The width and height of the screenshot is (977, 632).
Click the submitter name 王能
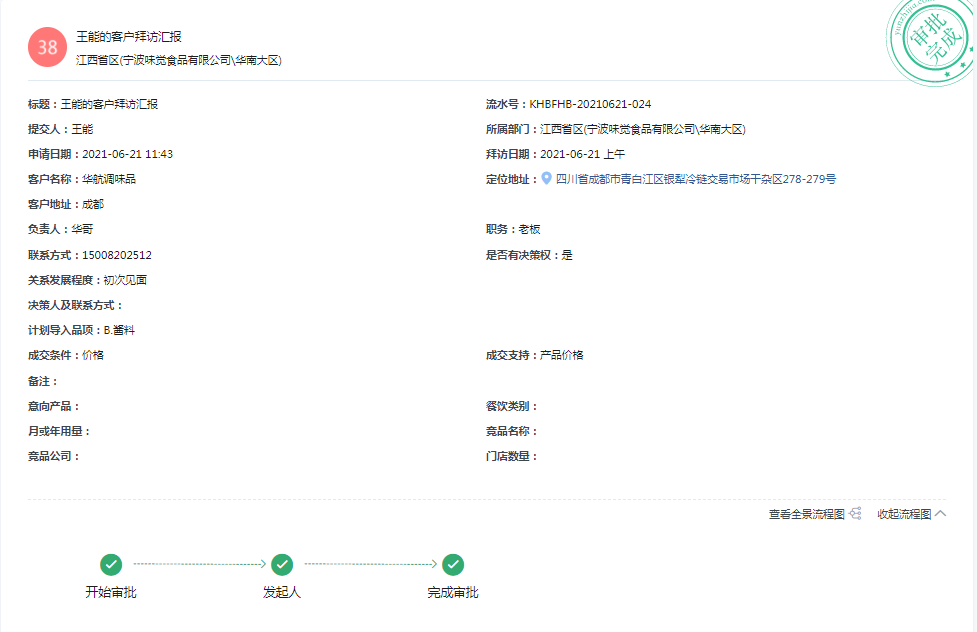(x=82, y=129)
